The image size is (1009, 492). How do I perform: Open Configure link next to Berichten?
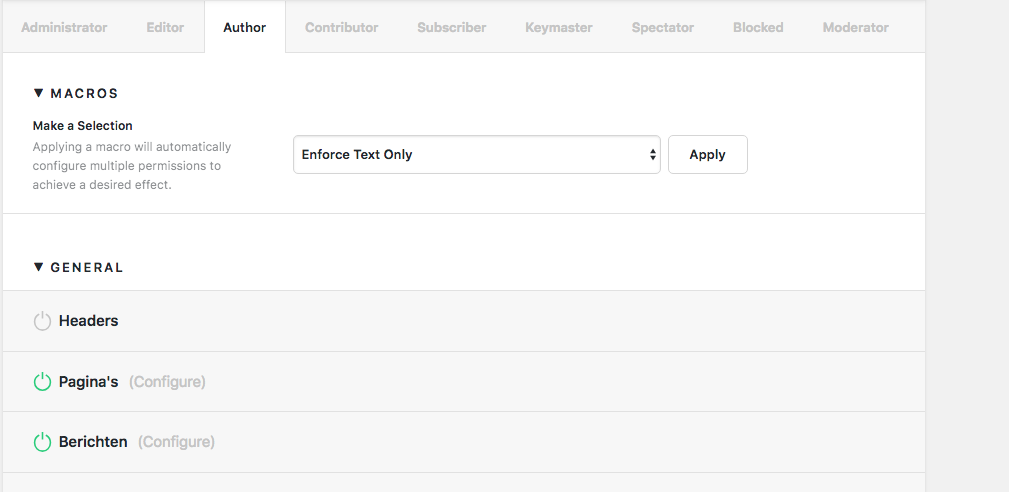(x=176, y=442)
